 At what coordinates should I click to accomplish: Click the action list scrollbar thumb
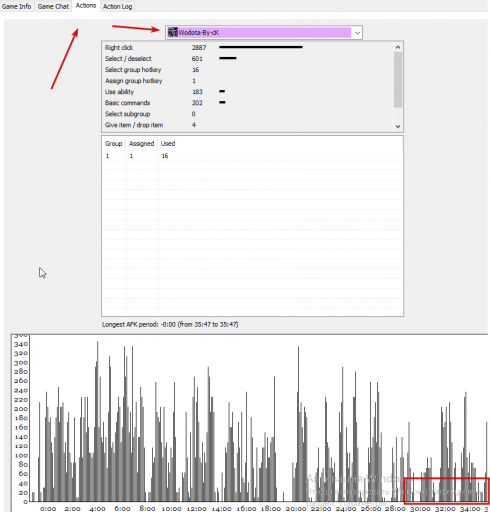point(398,80)
